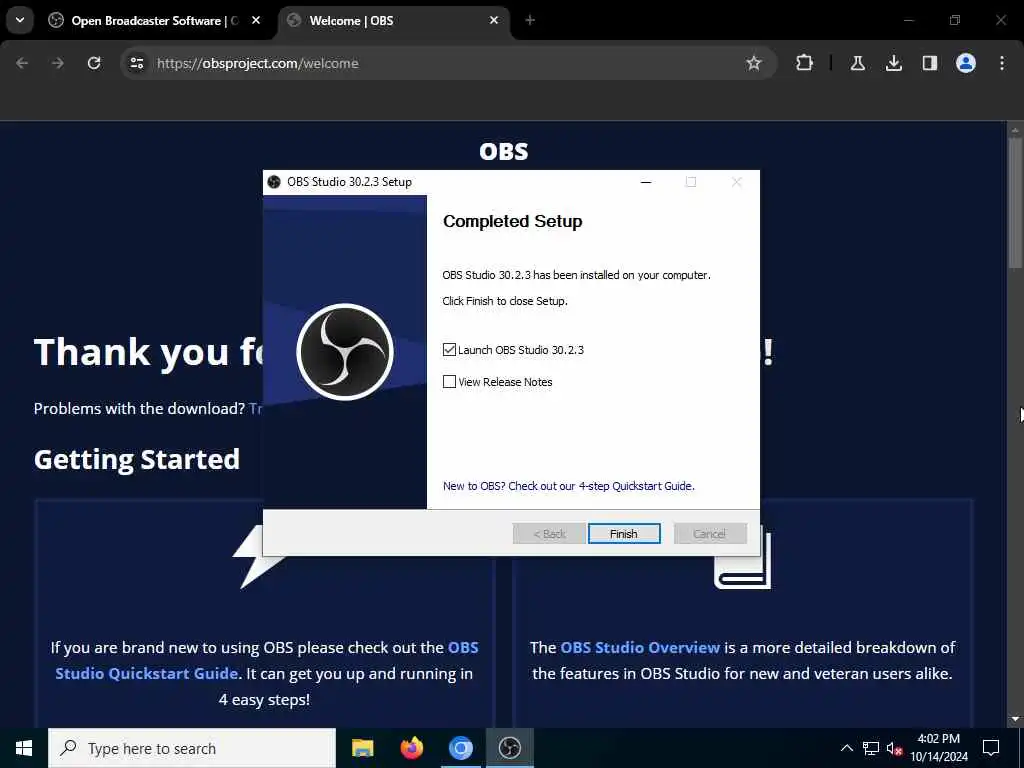This screenshot has width=1024, height=768.
Task: Bookmark this page with the star
Action: (754, 63)
